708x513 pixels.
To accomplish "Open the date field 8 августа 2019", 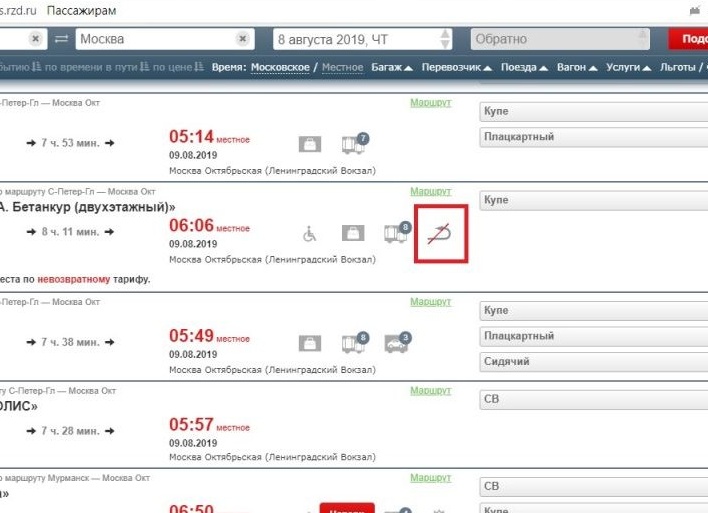I will pyautogui.click(x=362, y=39).
